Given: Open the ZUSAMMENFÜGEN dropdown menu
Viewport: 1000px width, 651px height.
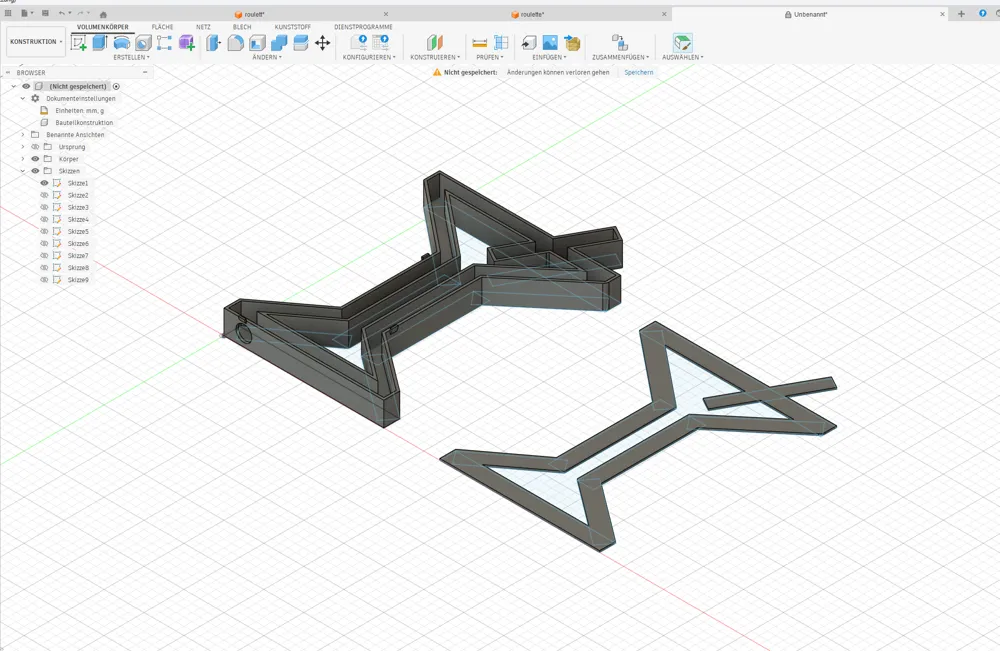Looking at the screenshot, I should [620, 57].
